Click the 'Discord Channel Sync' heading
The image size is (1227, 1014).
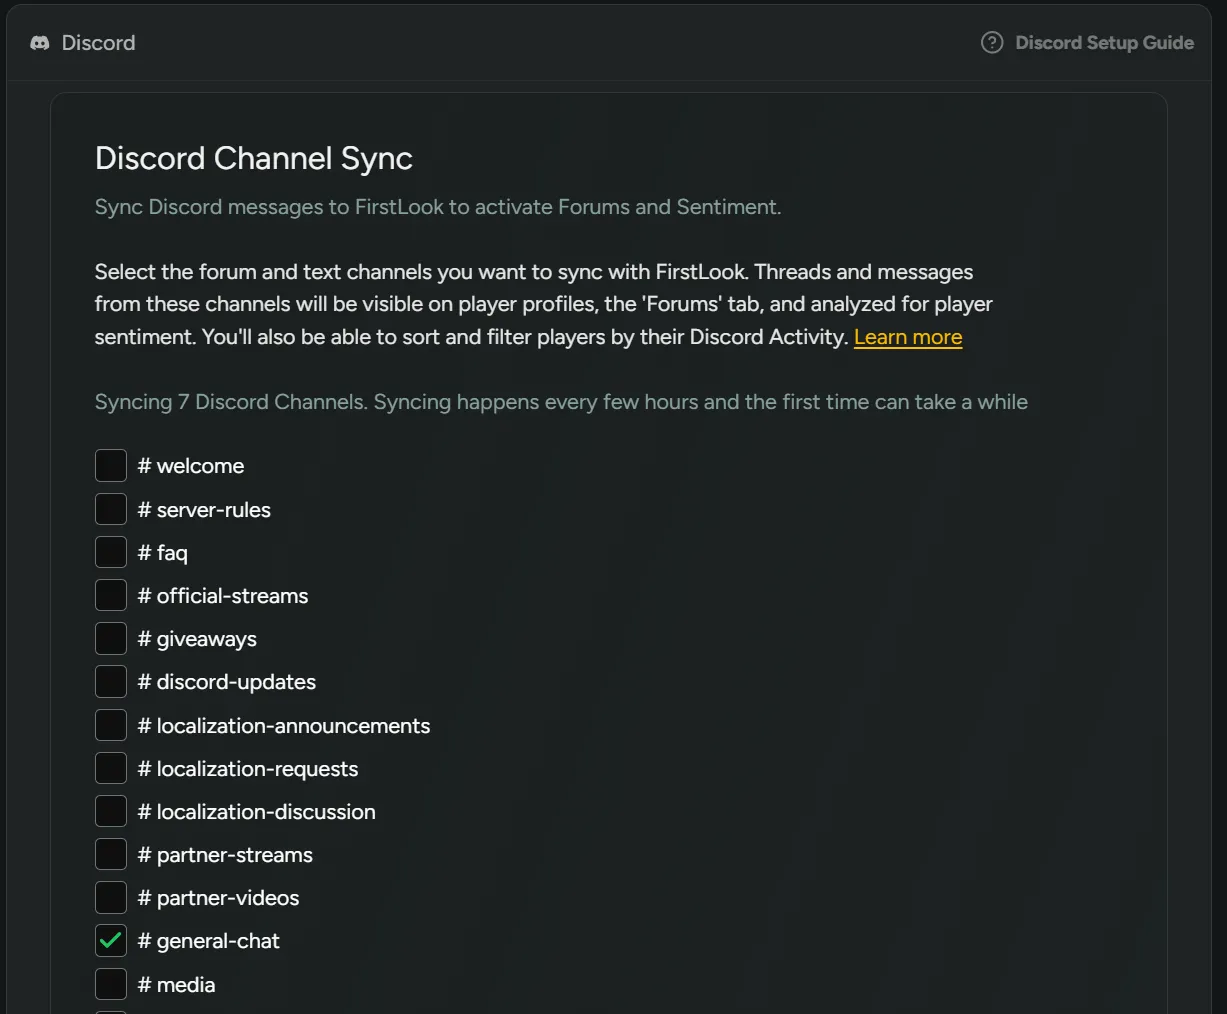[x=254, y=159]
